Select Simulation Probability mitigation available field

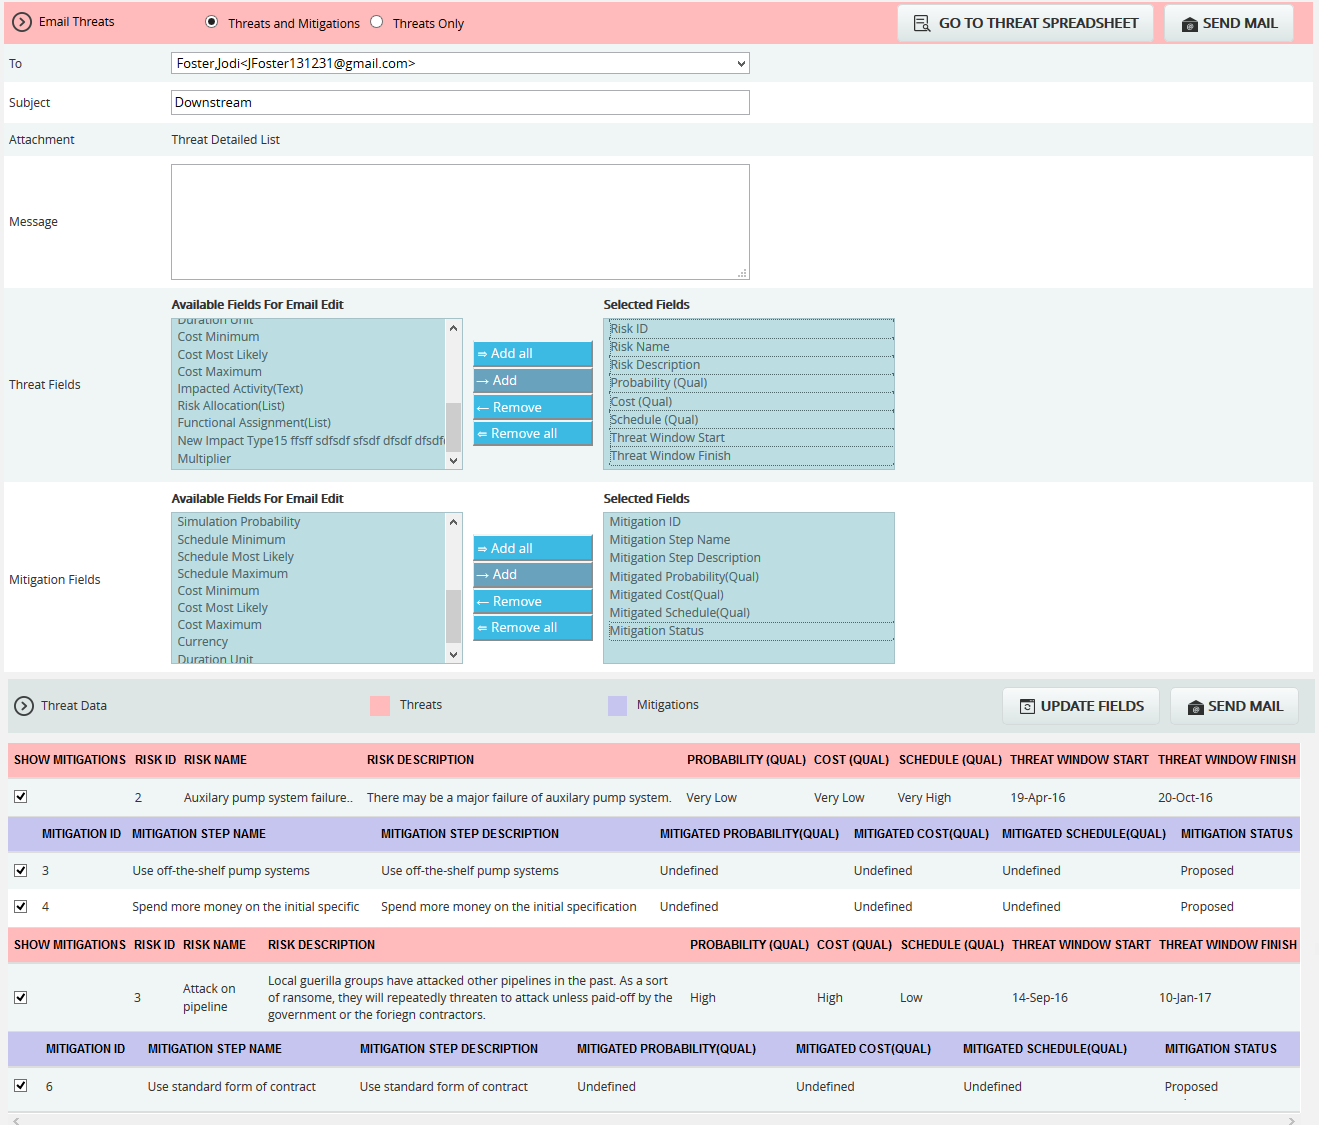coord(239,522)
